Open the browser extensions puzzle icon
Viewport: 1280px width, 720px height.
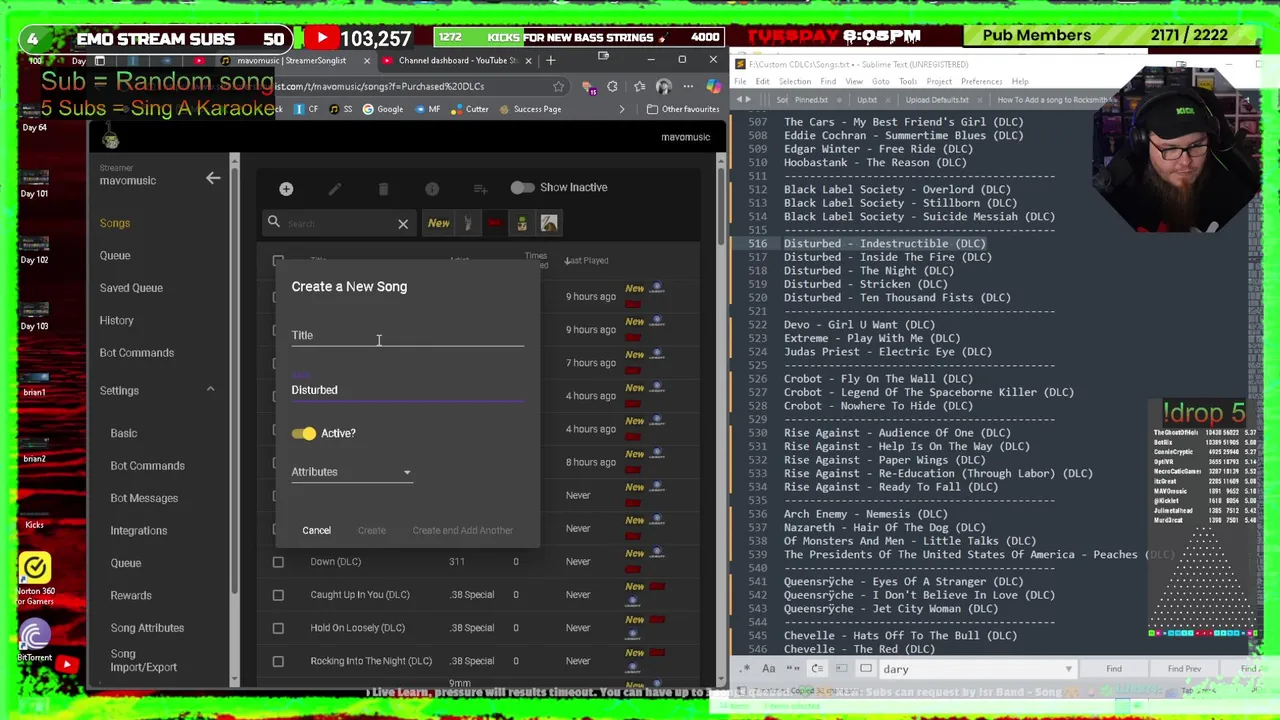(x=612, y=87)
